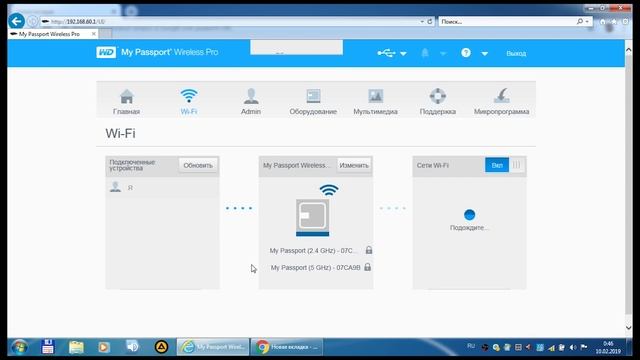The image size is (640, 360).
Task: Open the yellow triangle taskbar app
Action: coord(161,347)
